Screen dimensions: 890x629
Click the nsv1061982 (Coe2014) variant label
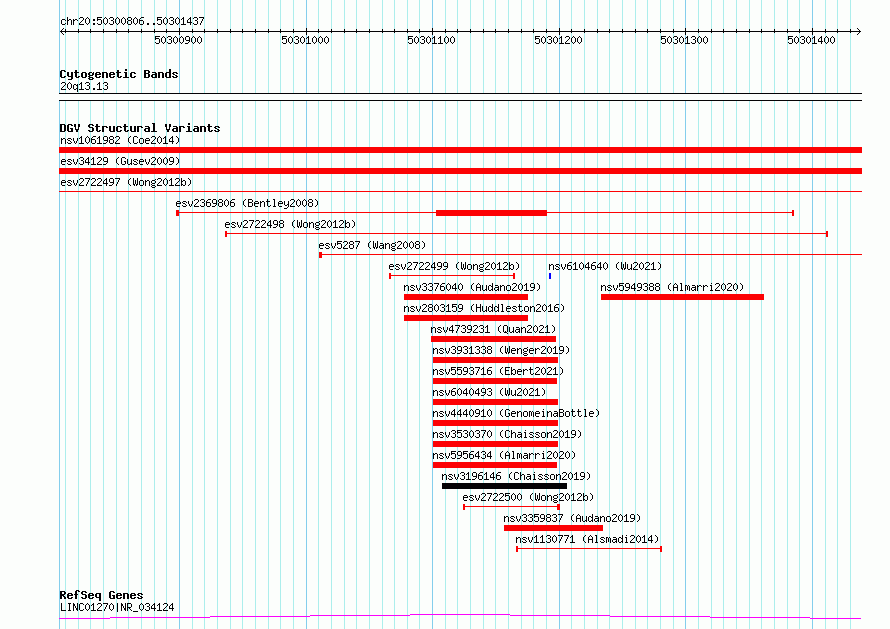pyautogui.click(x=120, y=140)
